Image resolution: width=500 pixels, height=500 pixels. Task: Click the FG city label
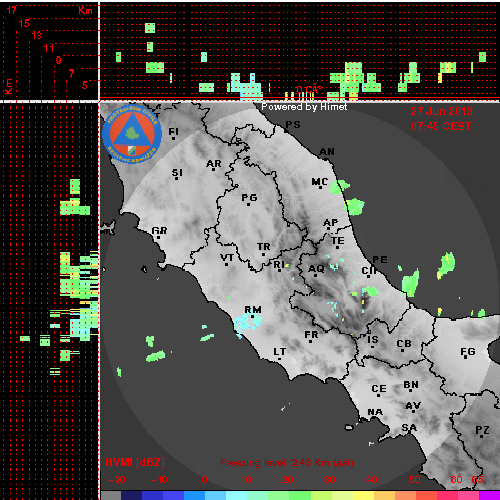click(468, 351)
